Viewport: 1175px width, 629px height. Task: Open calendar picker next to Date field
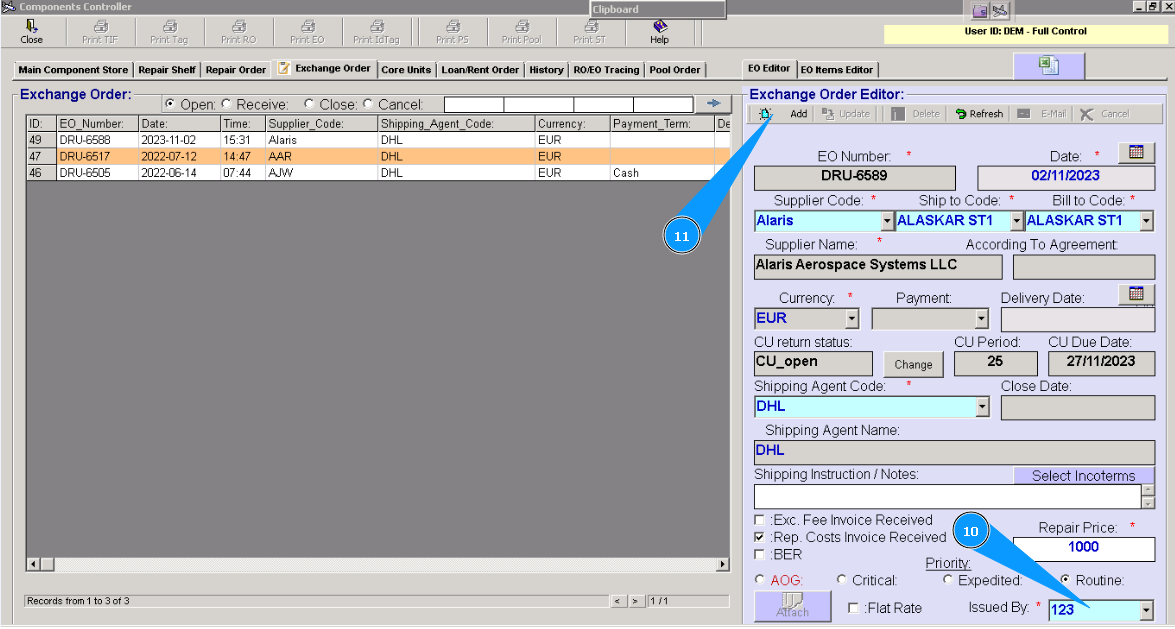tap(1136, 152)
